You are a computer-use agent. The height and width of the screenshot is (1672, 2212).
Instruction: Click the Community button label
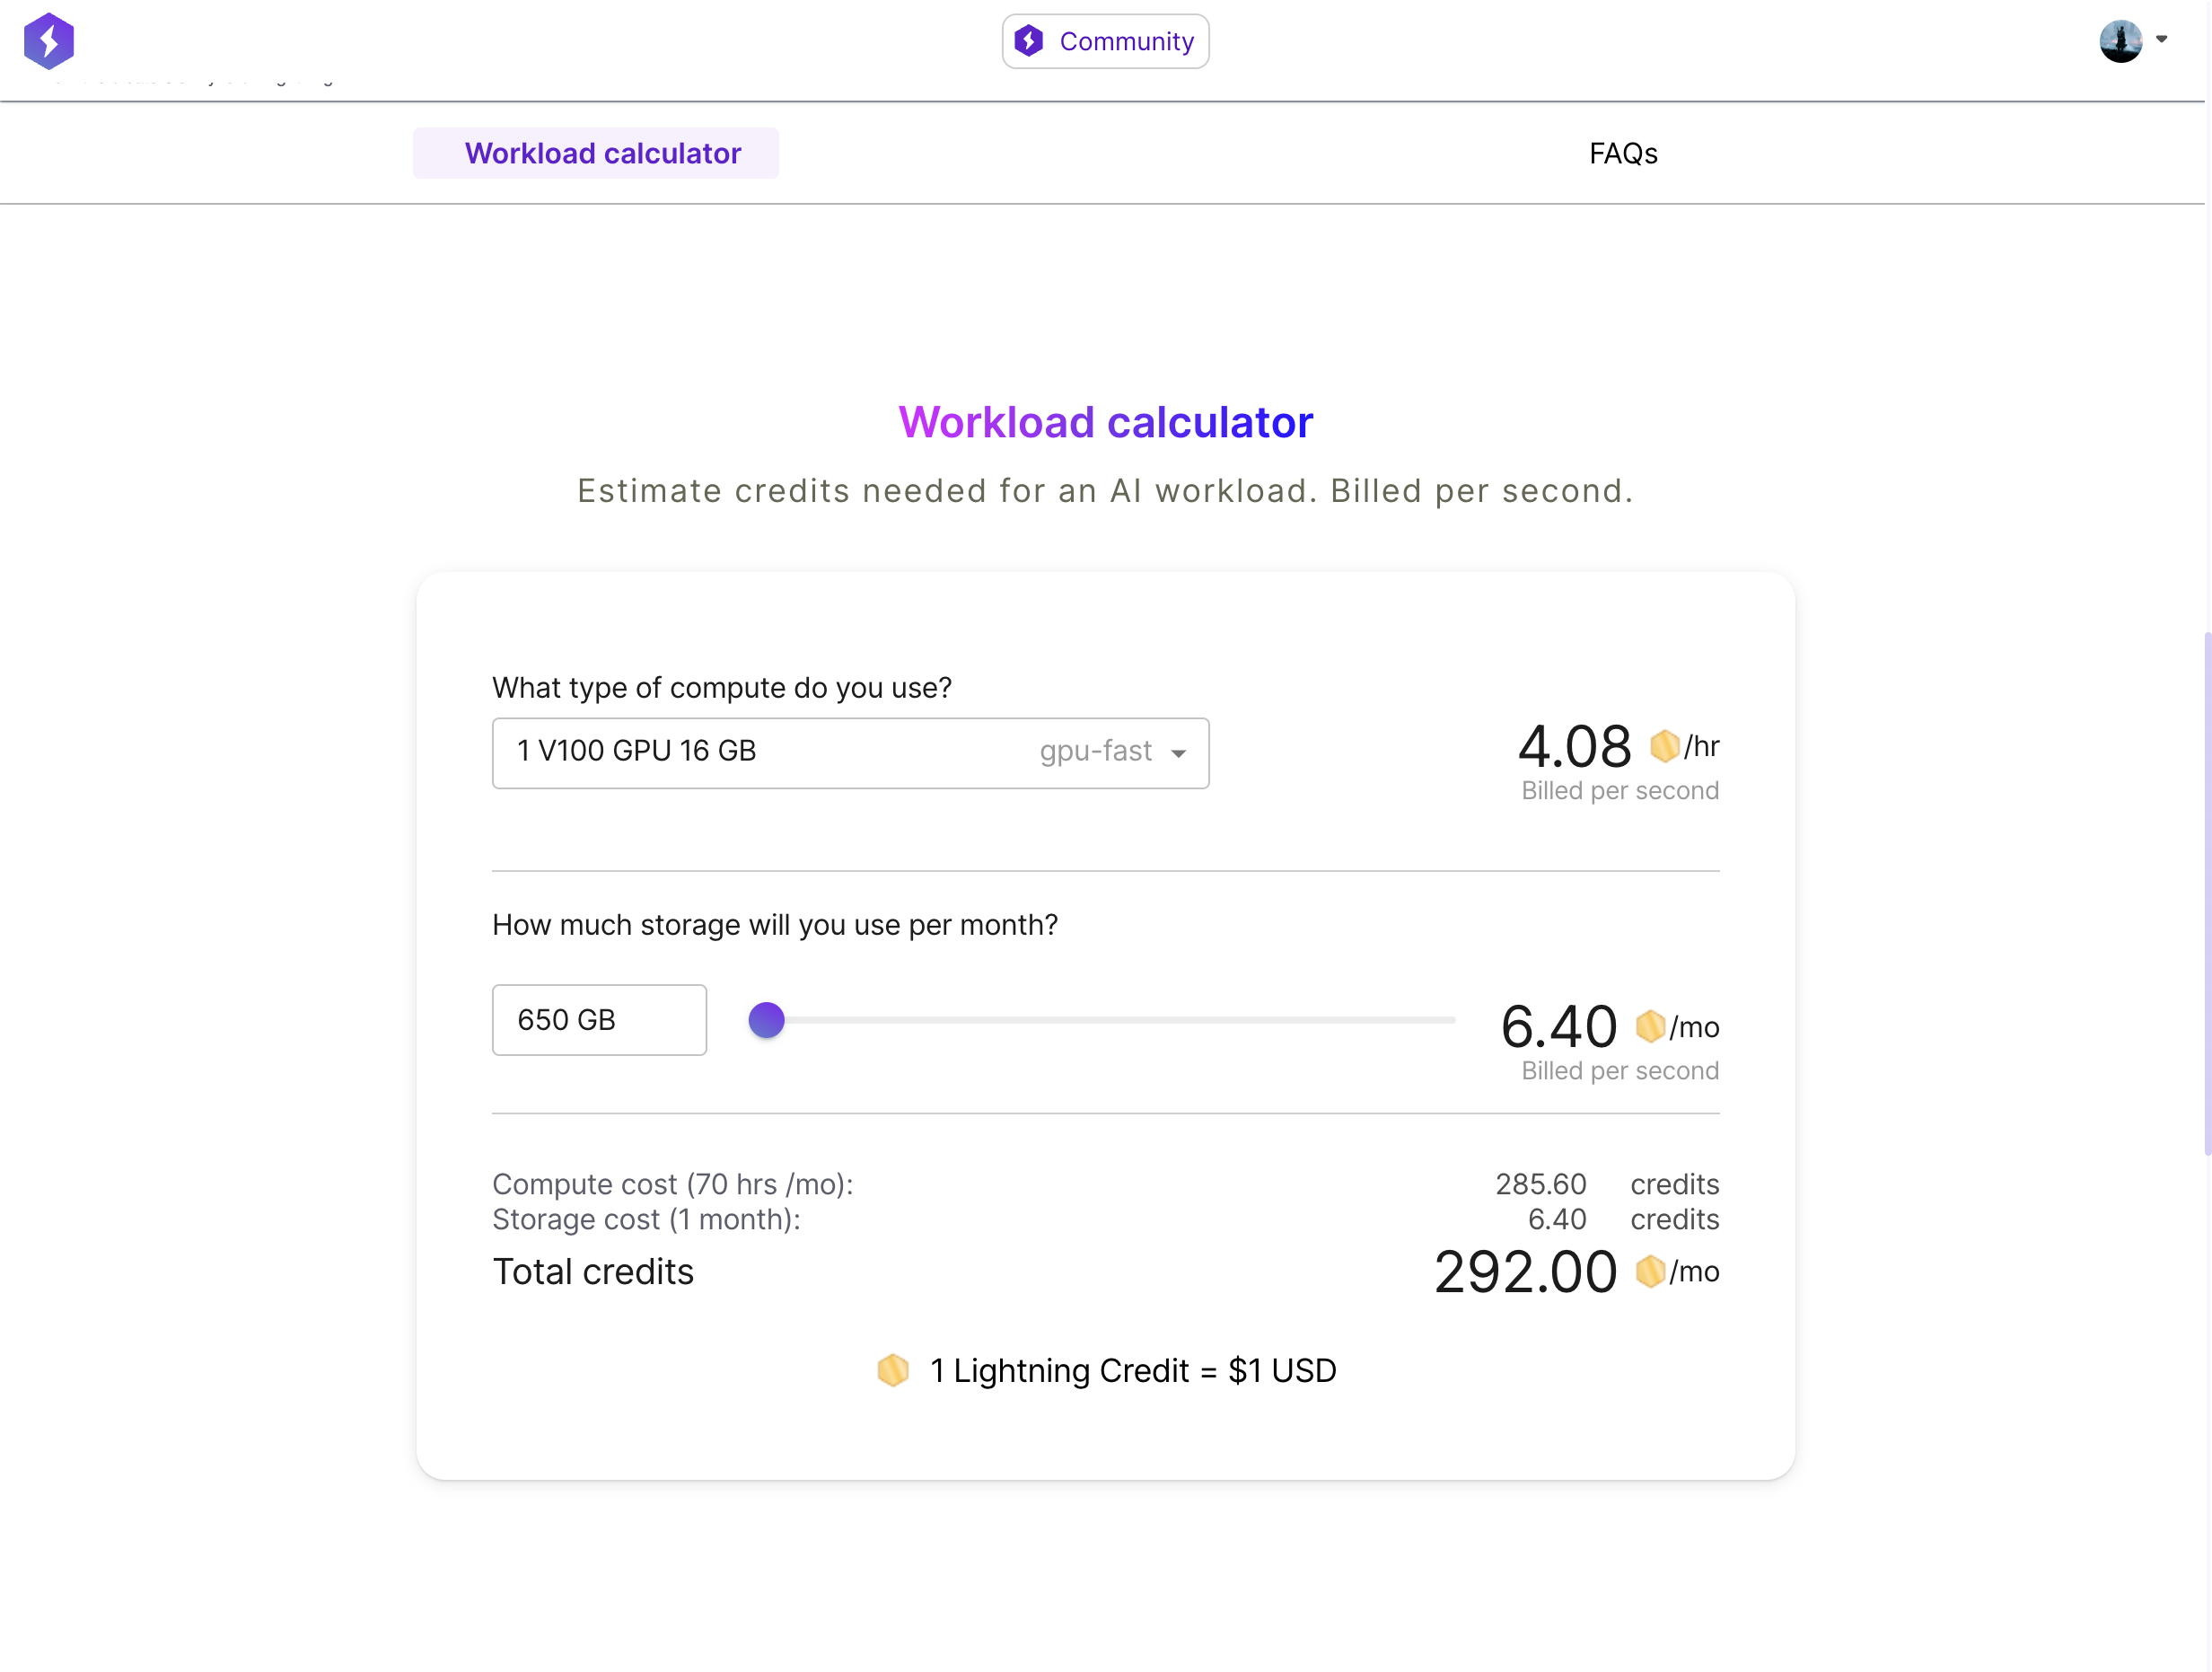[x=1126, y=41]
